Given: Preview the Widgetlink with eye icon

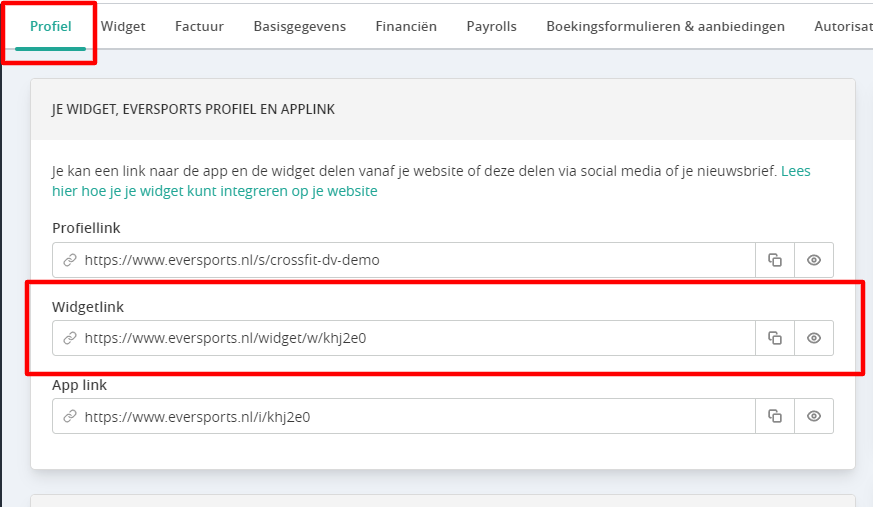Looking at the screenshot, I should (x=813, y=338).
